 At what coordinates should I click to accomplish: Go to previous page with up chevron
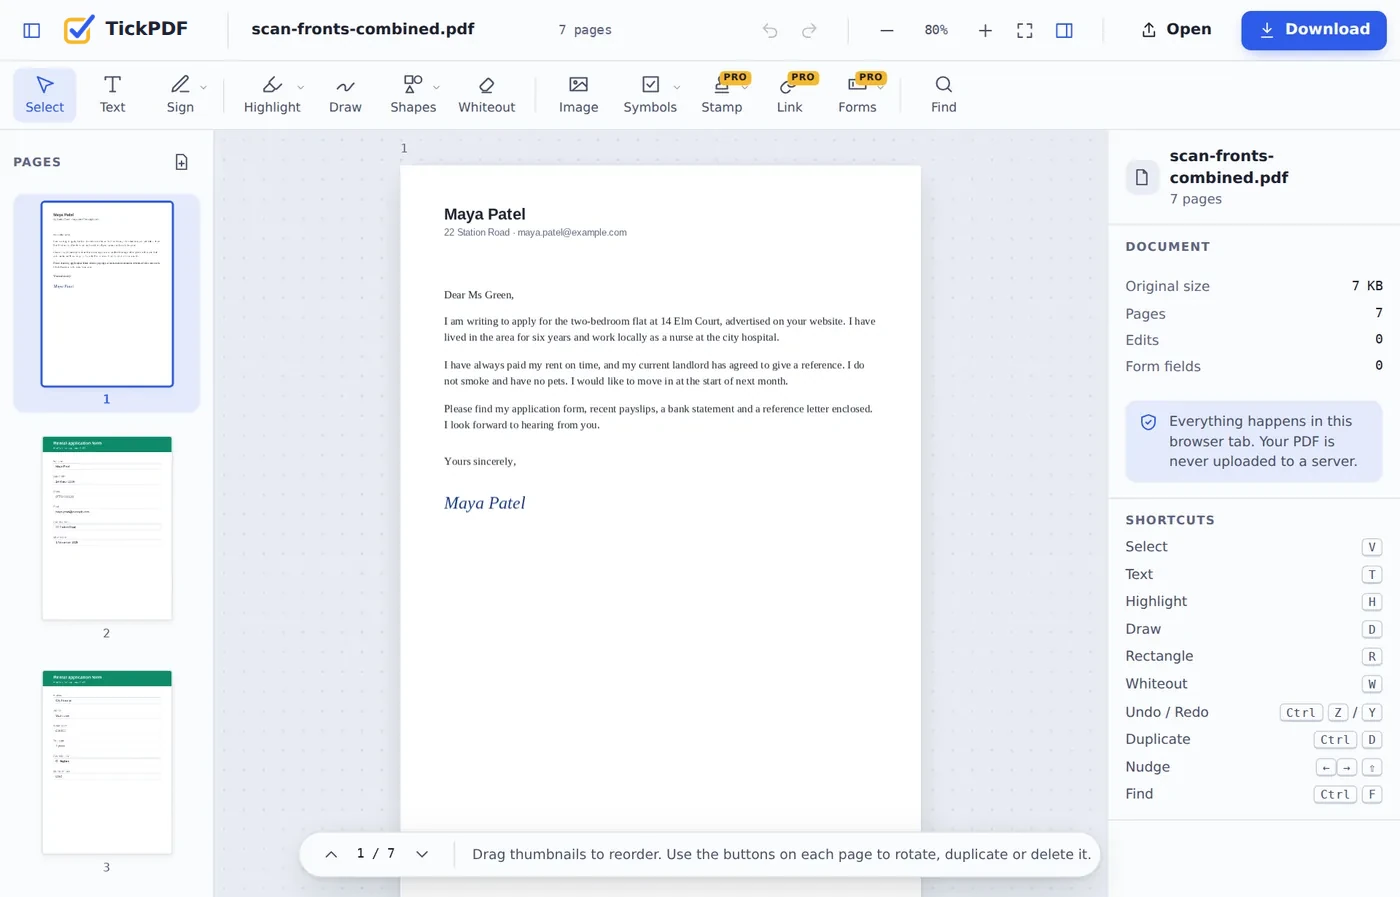point(331,854)
